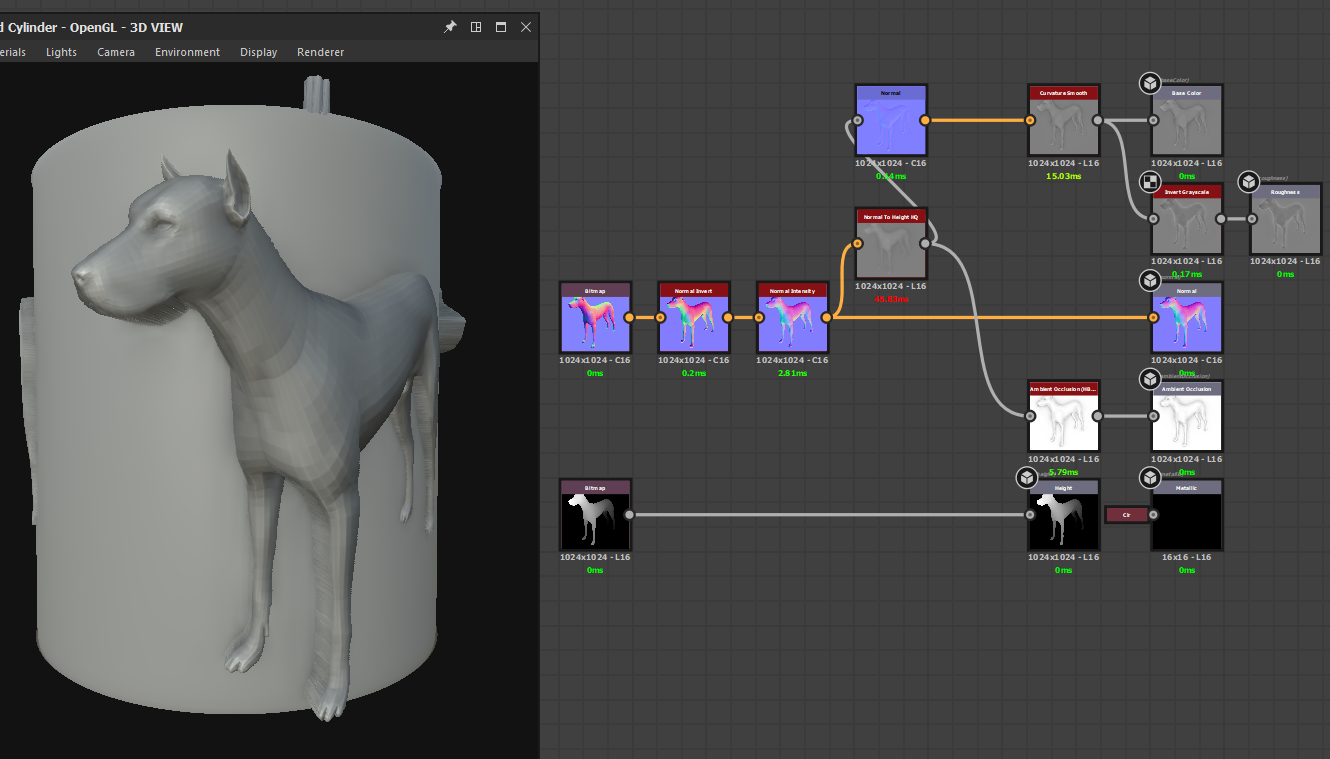Viewport: 1330px width, 759px height.
Task: Select the black-and-white Bitmap height node
Action: (x=595, y=520)
